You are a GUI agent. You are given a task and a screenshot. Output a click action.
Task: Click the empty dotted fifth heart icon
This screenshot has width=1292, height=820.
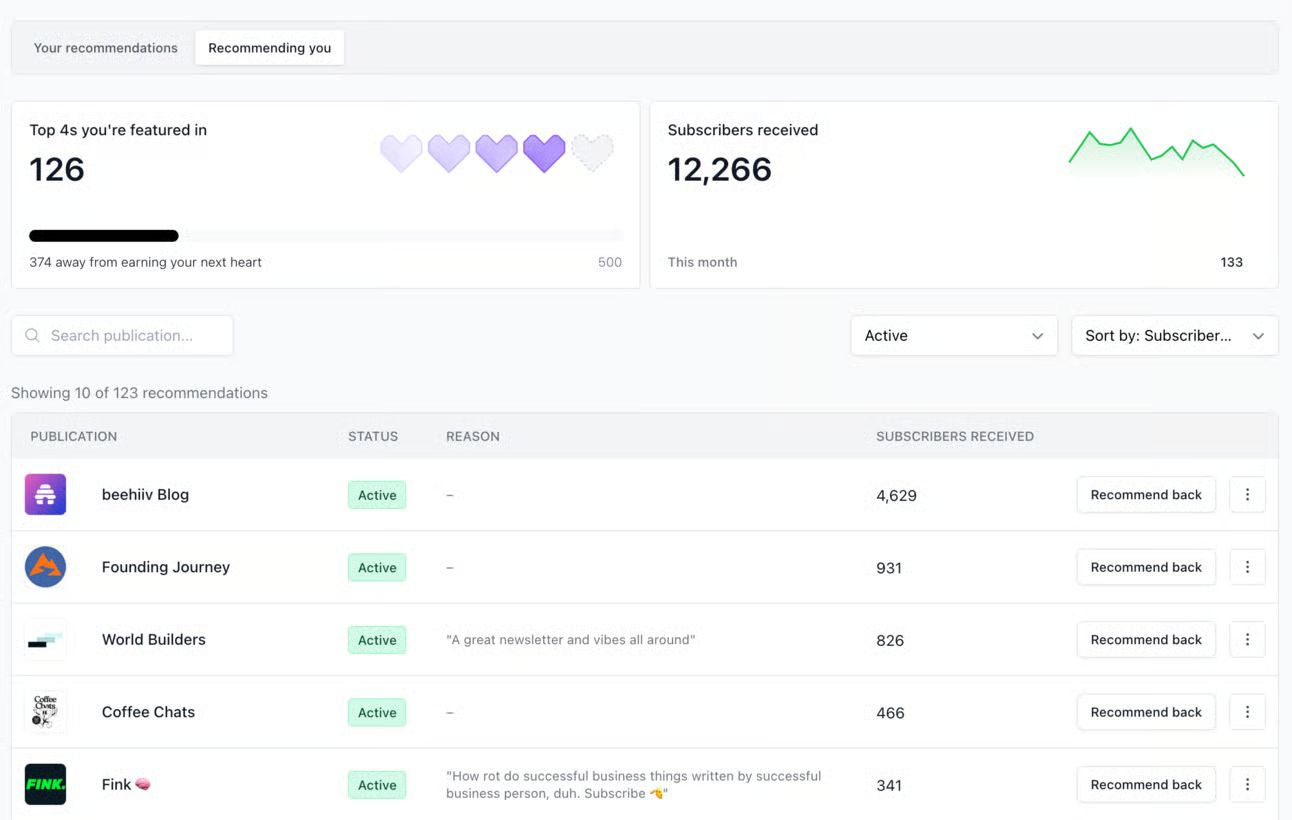click(592, 153)
